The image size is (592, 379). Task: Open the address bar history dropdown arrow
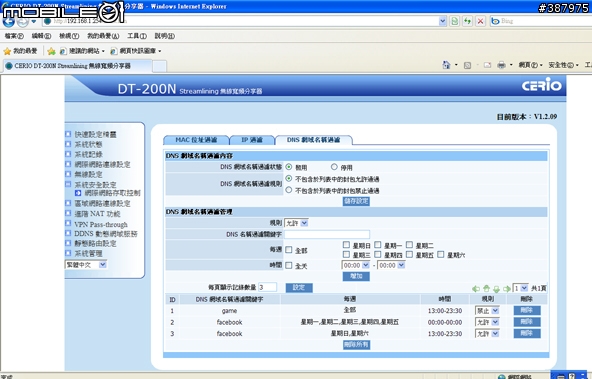click(442, 21)
